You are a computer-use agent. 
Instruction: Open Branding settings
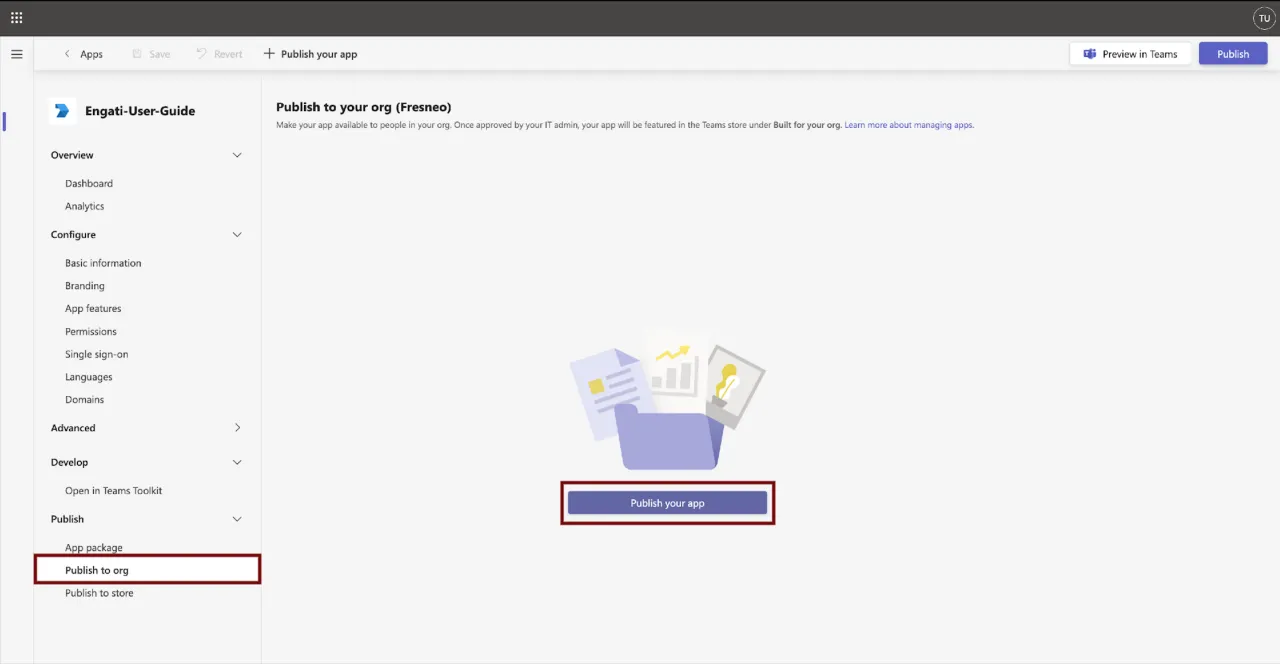click(85, 286)
